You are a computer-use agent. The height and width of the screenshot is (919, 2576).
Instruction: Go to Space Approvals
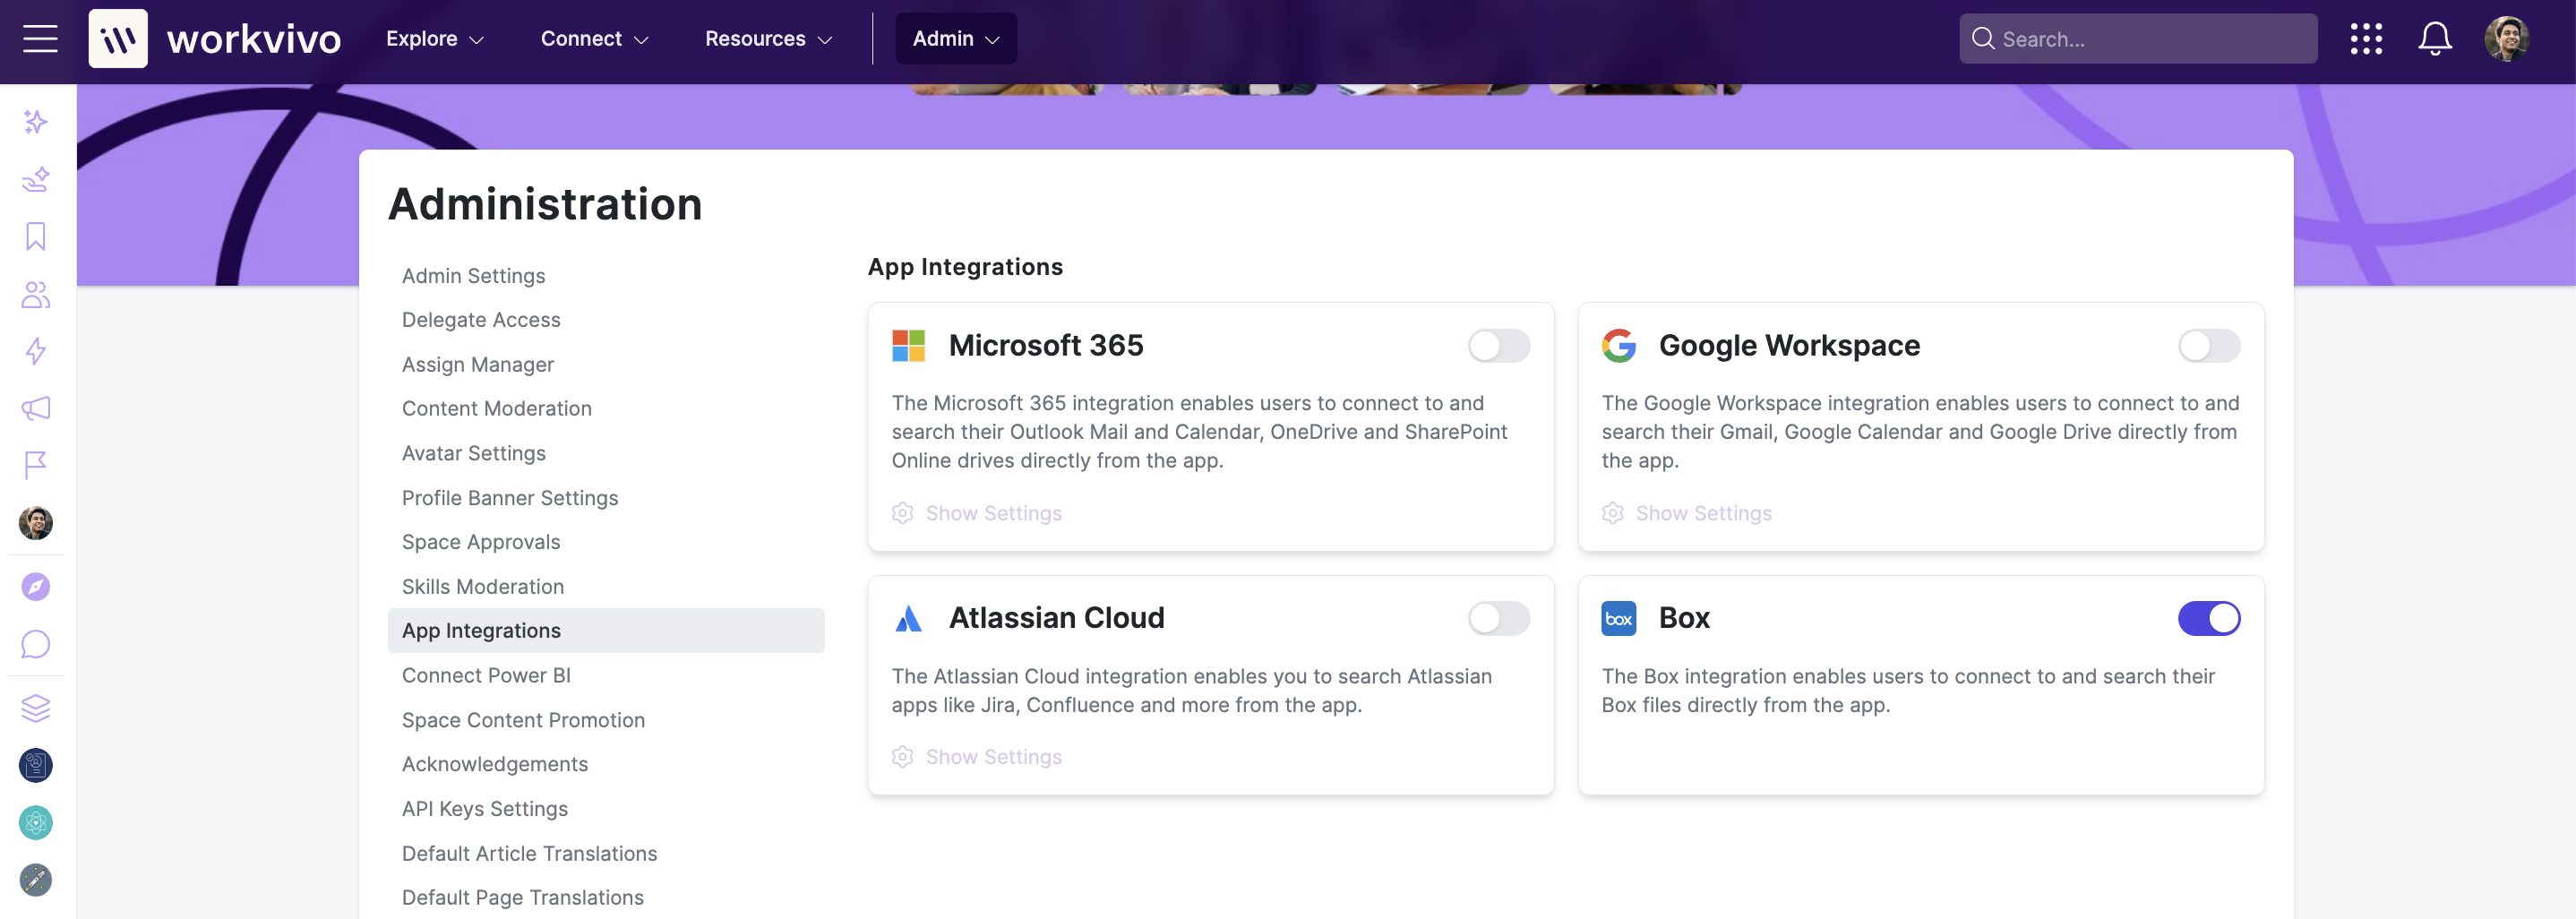click(480, 542)
